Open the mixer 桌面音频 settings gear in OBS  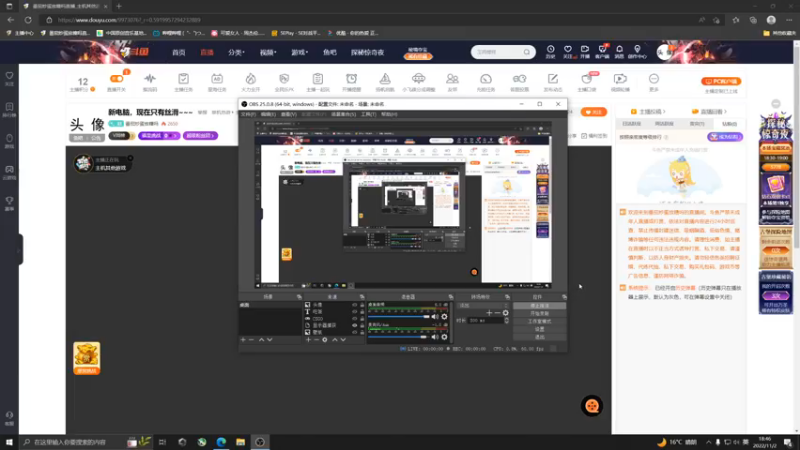pyautogui.click(x=444, y=317)
